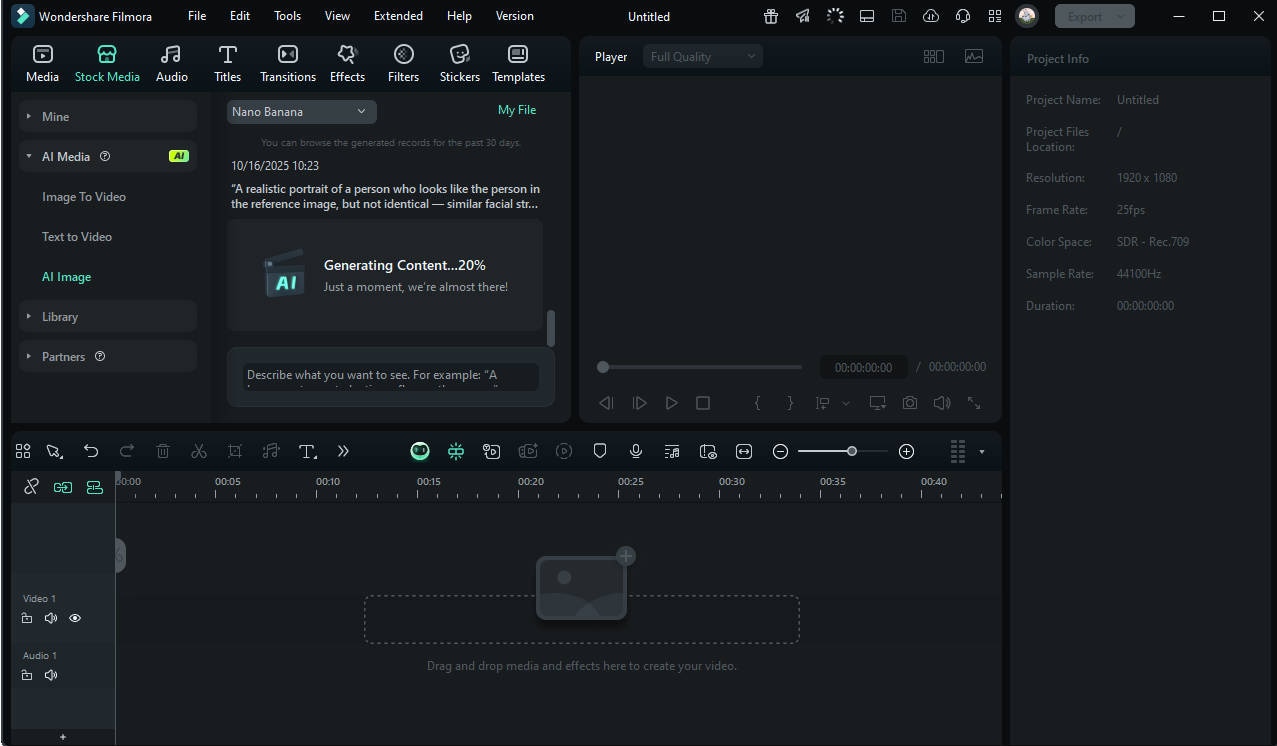Click the Text tool in timeline toolbar
Screen dimensions: 1277x746
[308, 451]
